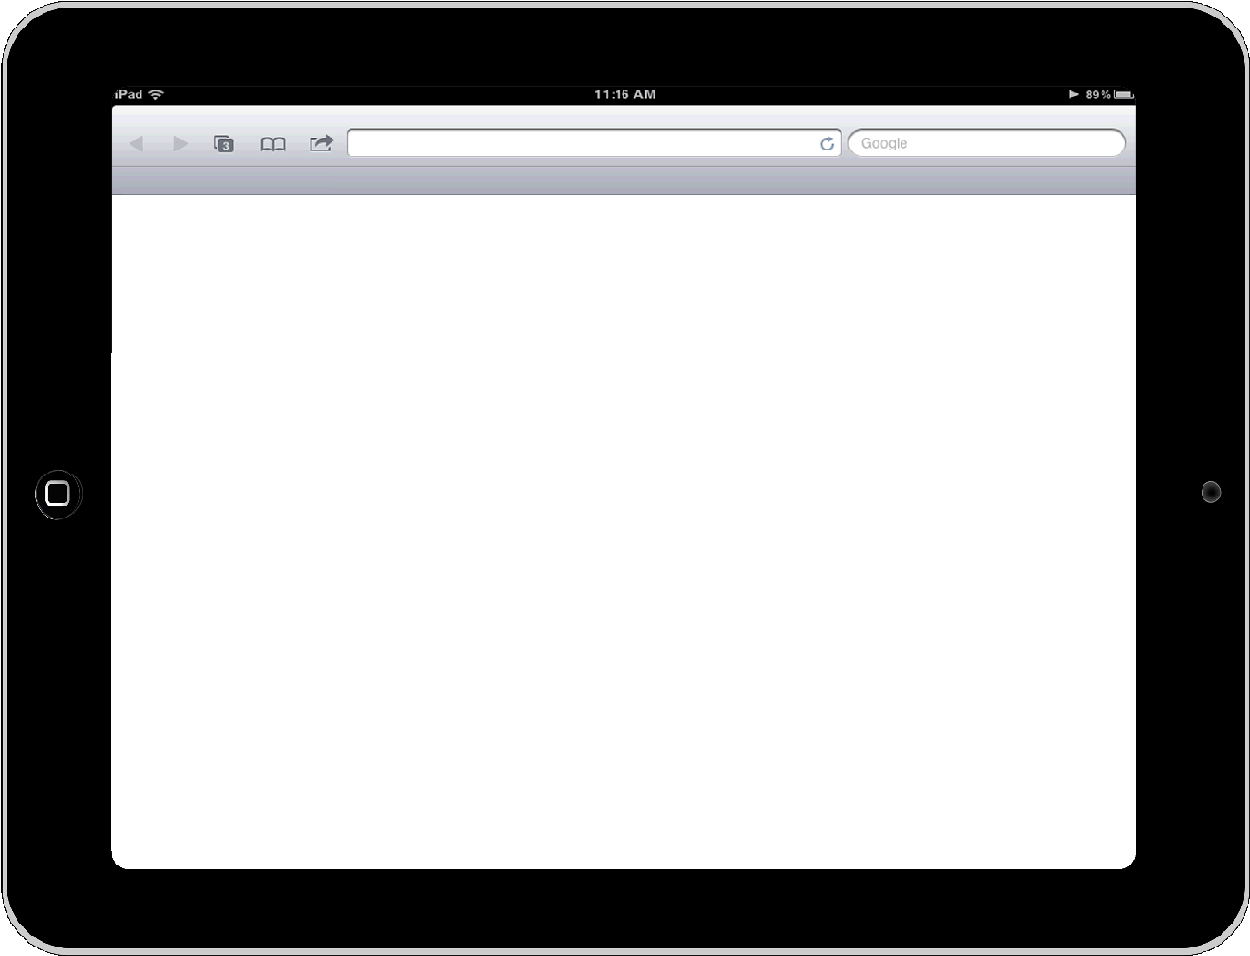This screenshot has height=956, width=1250.
Task: Tap the battery icon in status bar
Action: [1124, 94]
